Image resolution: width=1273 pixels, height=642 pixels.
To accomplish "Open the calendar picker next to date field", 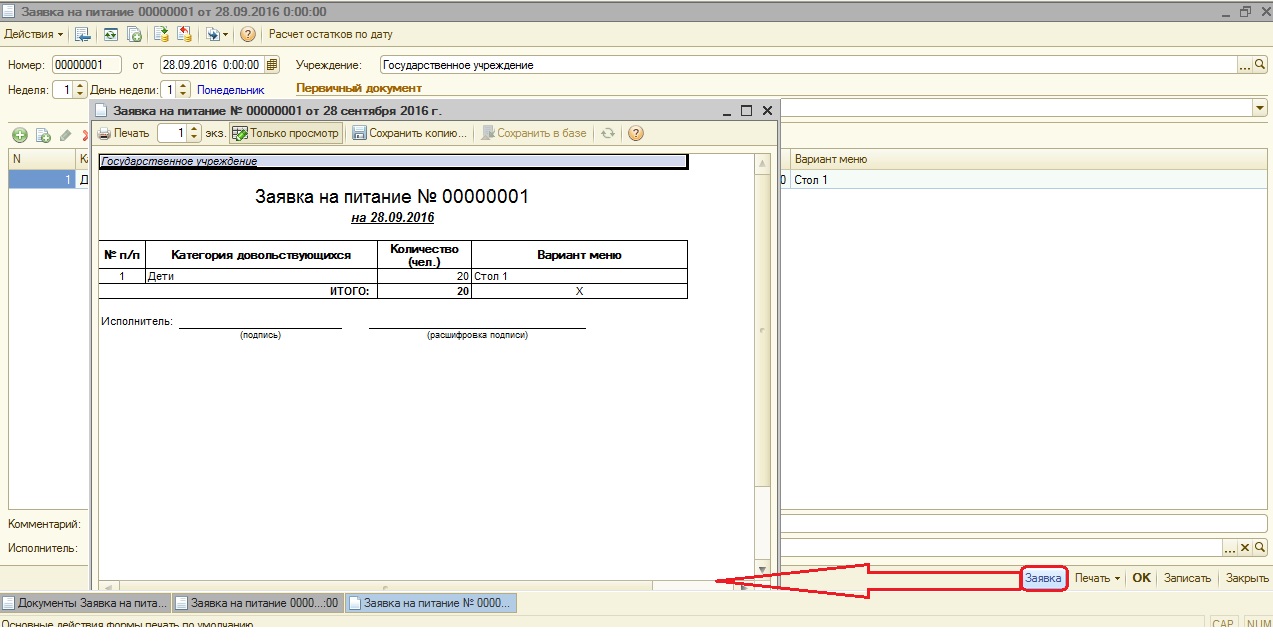I will click(272, 65).
